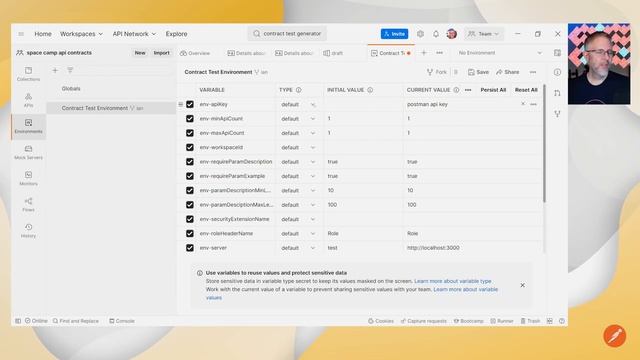Switch to the Contract Test tab
Viewport: 640px width, 360px height.
pos(391,53)
